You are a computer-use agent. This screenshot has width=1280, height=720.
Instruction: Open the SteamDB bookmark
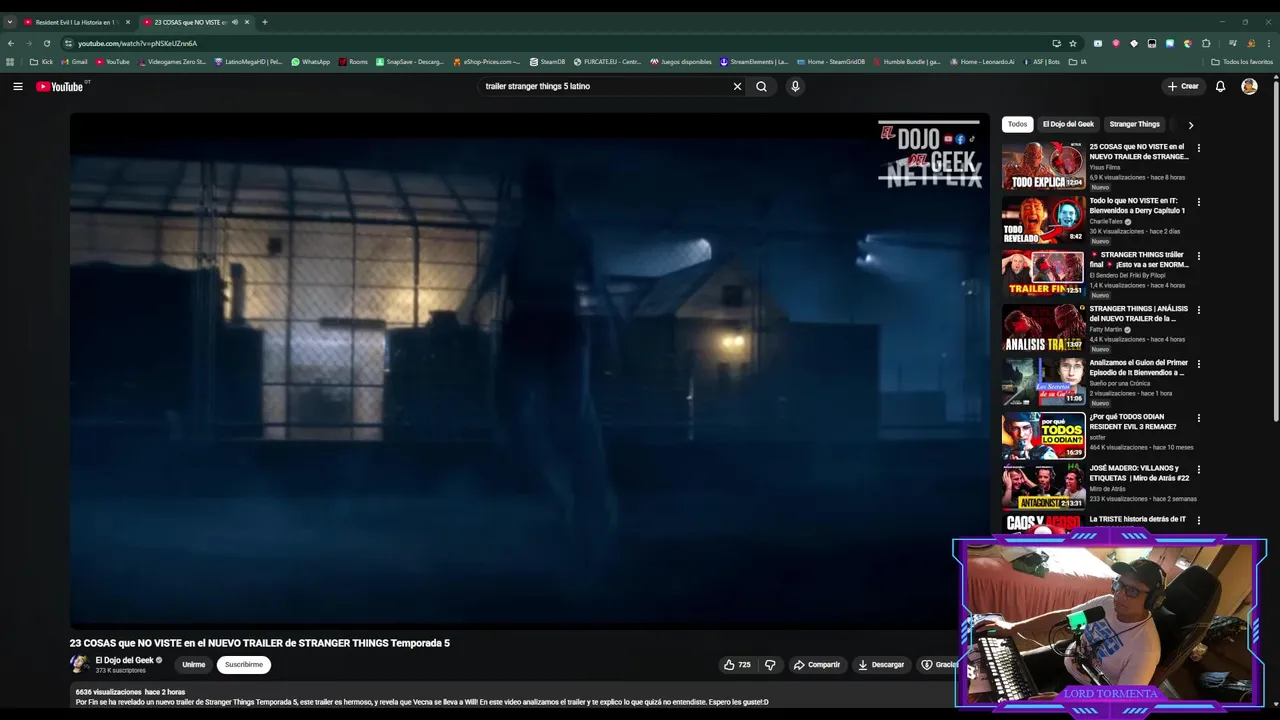pyautogui.click(x=547, y=62)
